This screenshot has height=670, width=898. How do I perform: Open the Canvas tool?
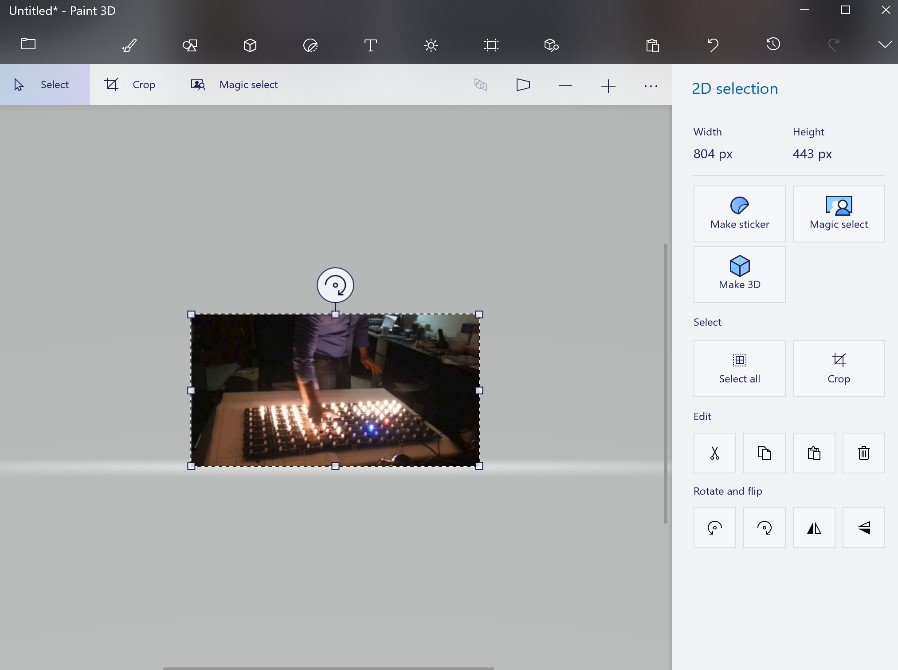(x=491, y=45)
